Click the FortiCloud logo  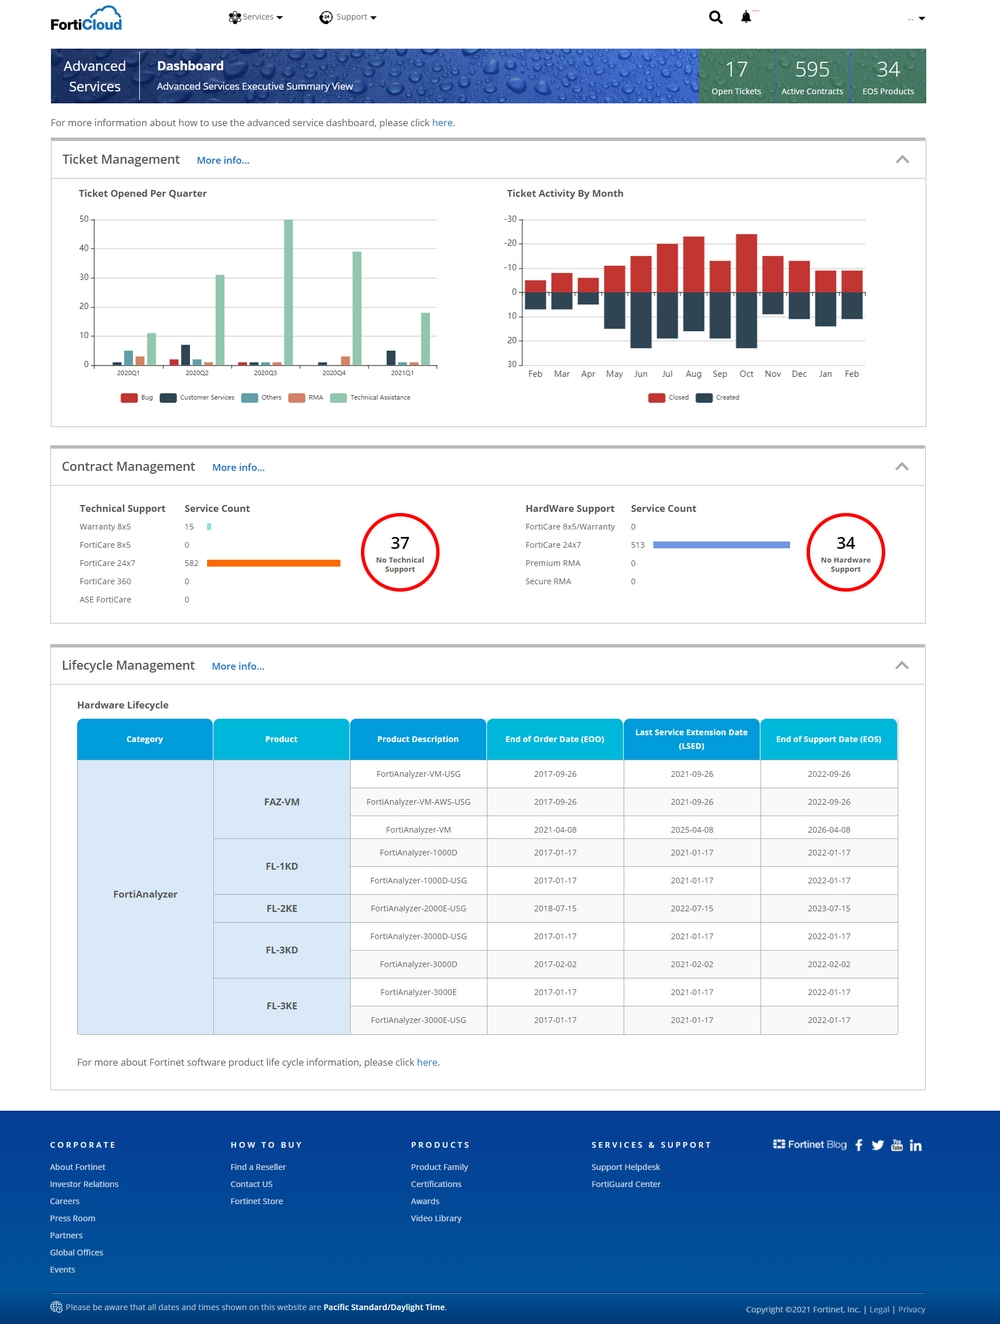(x=86, y=19)
